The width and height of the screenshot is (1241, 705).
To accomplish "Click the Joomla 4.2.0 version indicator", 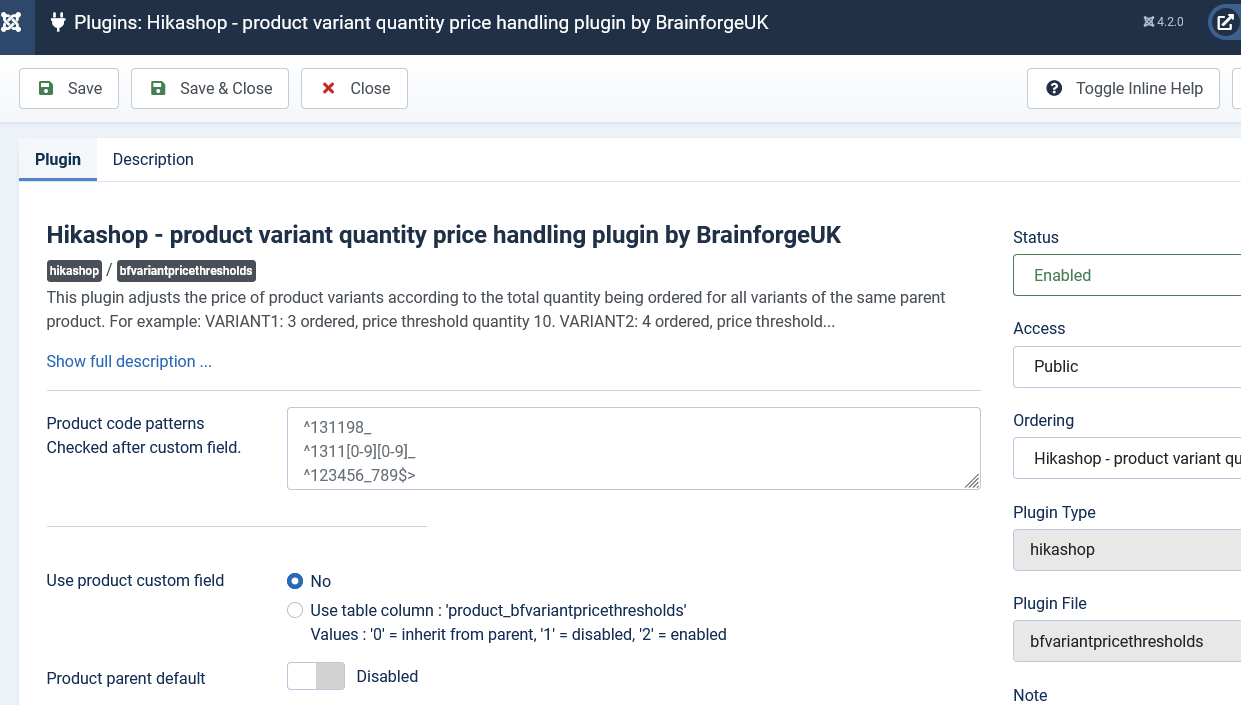I will tap(1163, 22).
